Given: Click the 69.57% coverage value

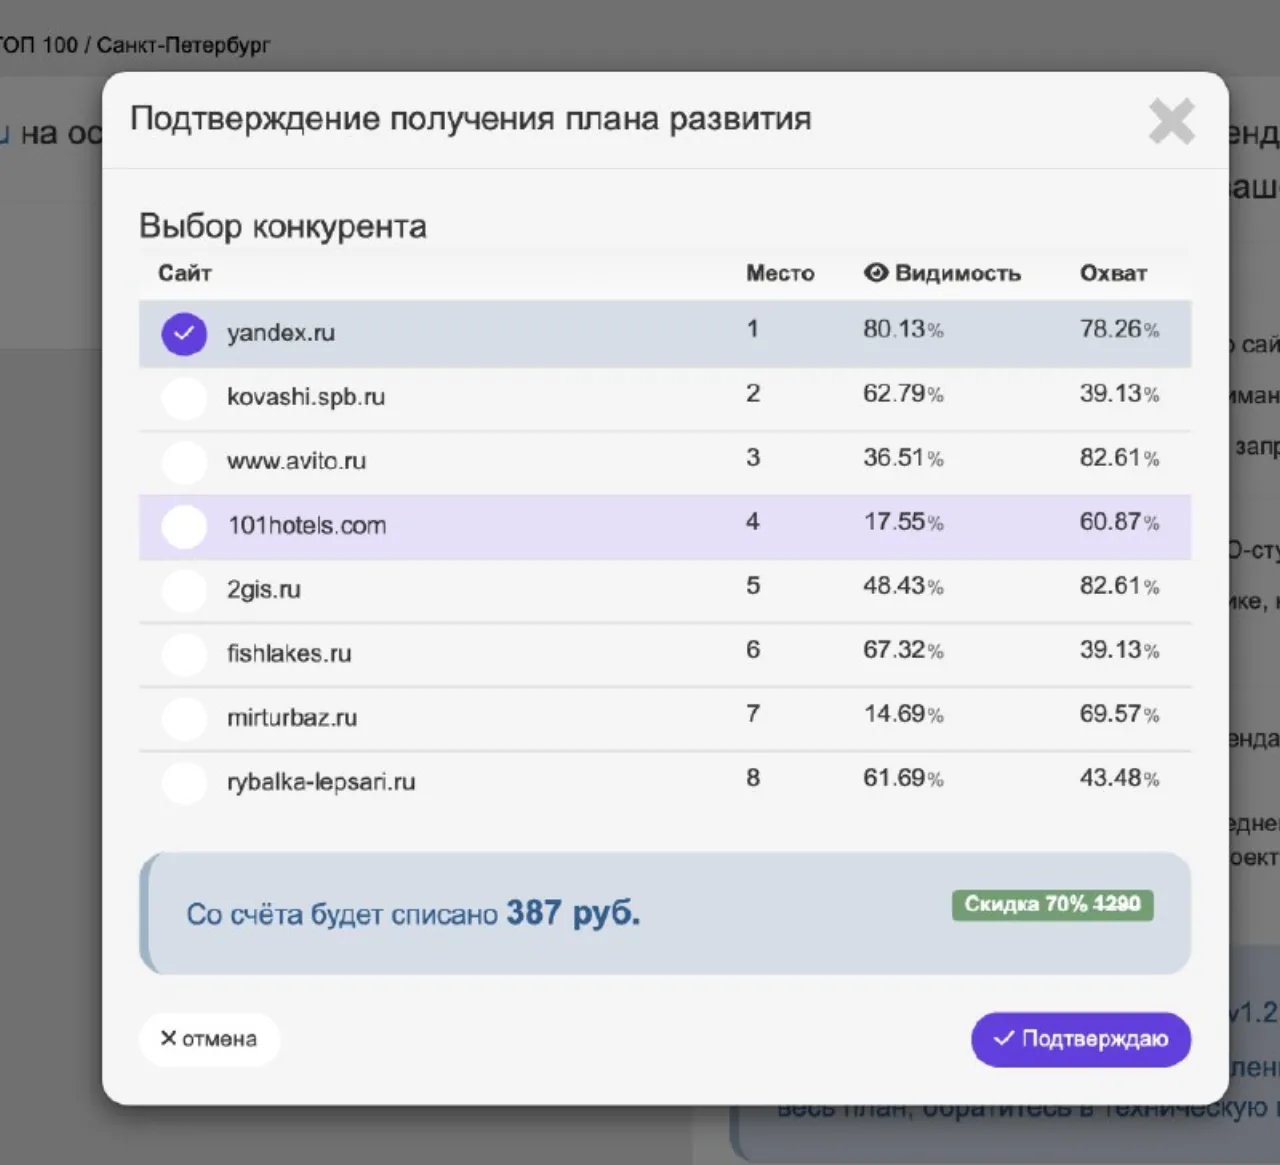Looking at the screenshot, I should point(1120,713).
